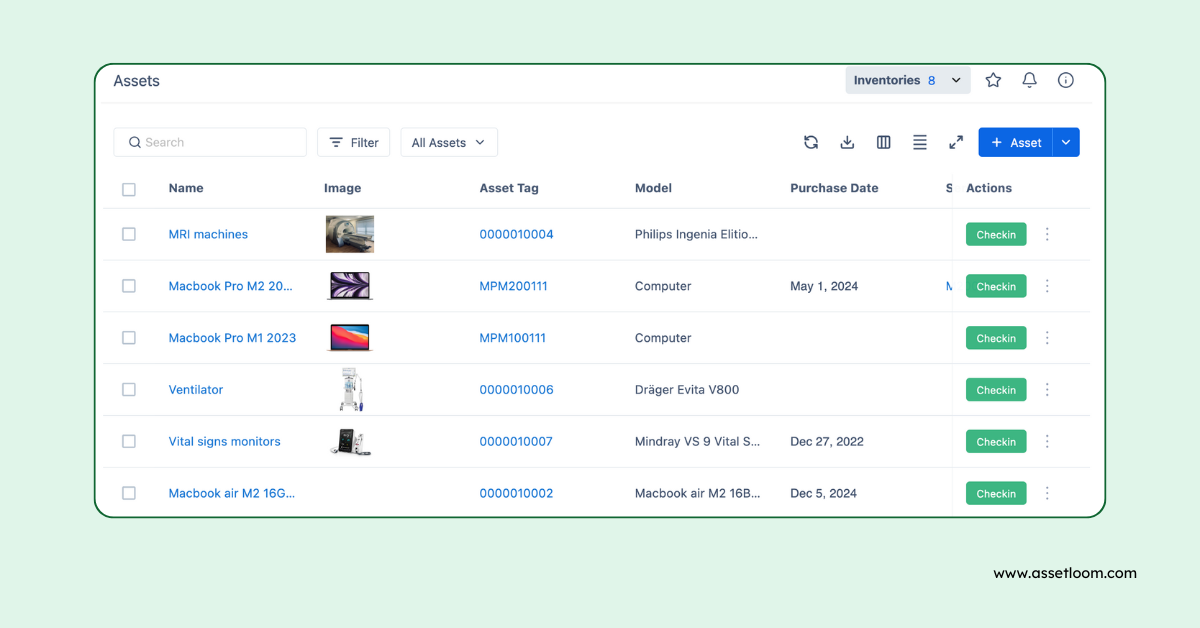
Task: Open asset tag MPM200111
Action: [x=513, y=286]
